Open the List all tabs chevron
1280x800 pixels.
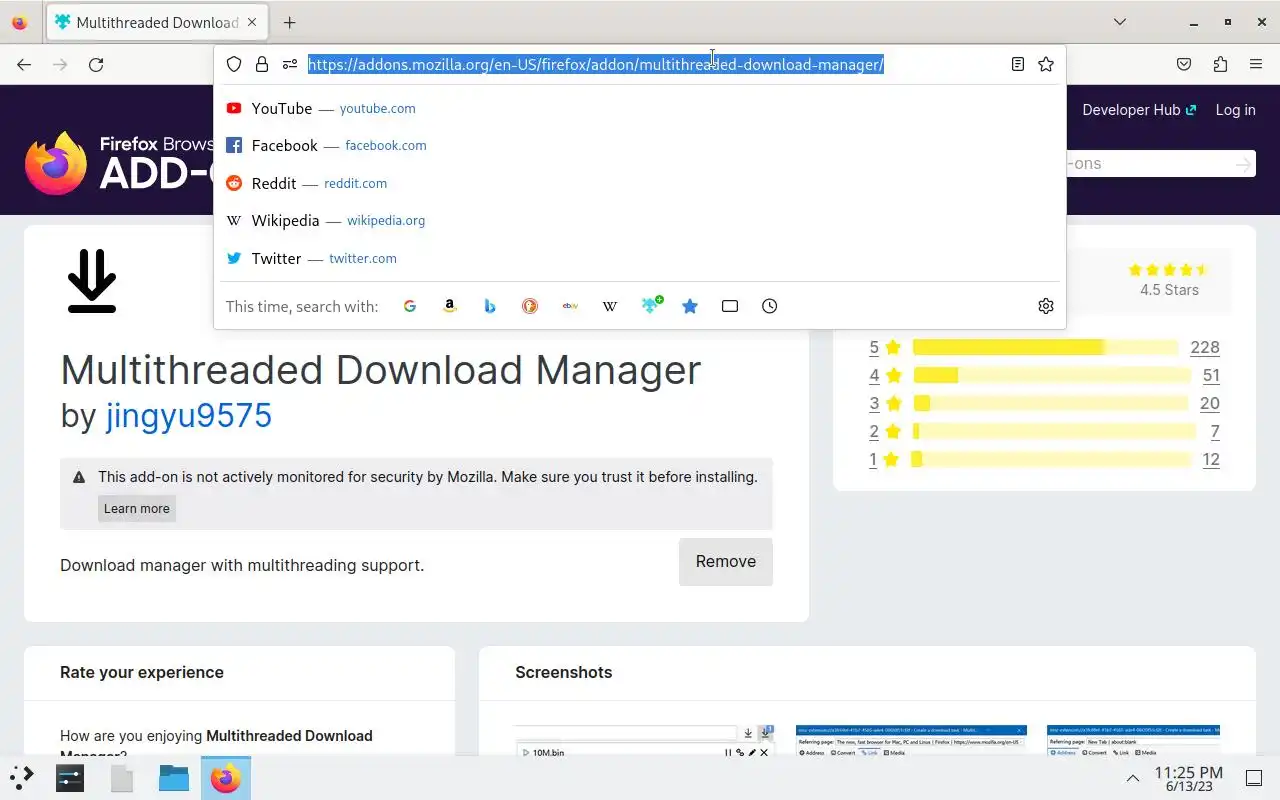point(1120,22)
